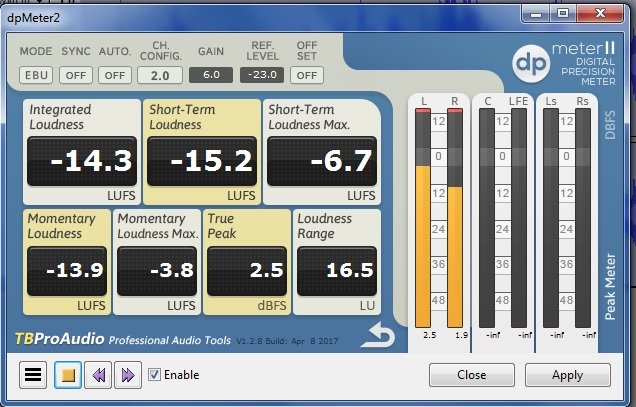Click the 6.0 gain value field
Viewport: 636px width, 407px height.
pos(211,75)
